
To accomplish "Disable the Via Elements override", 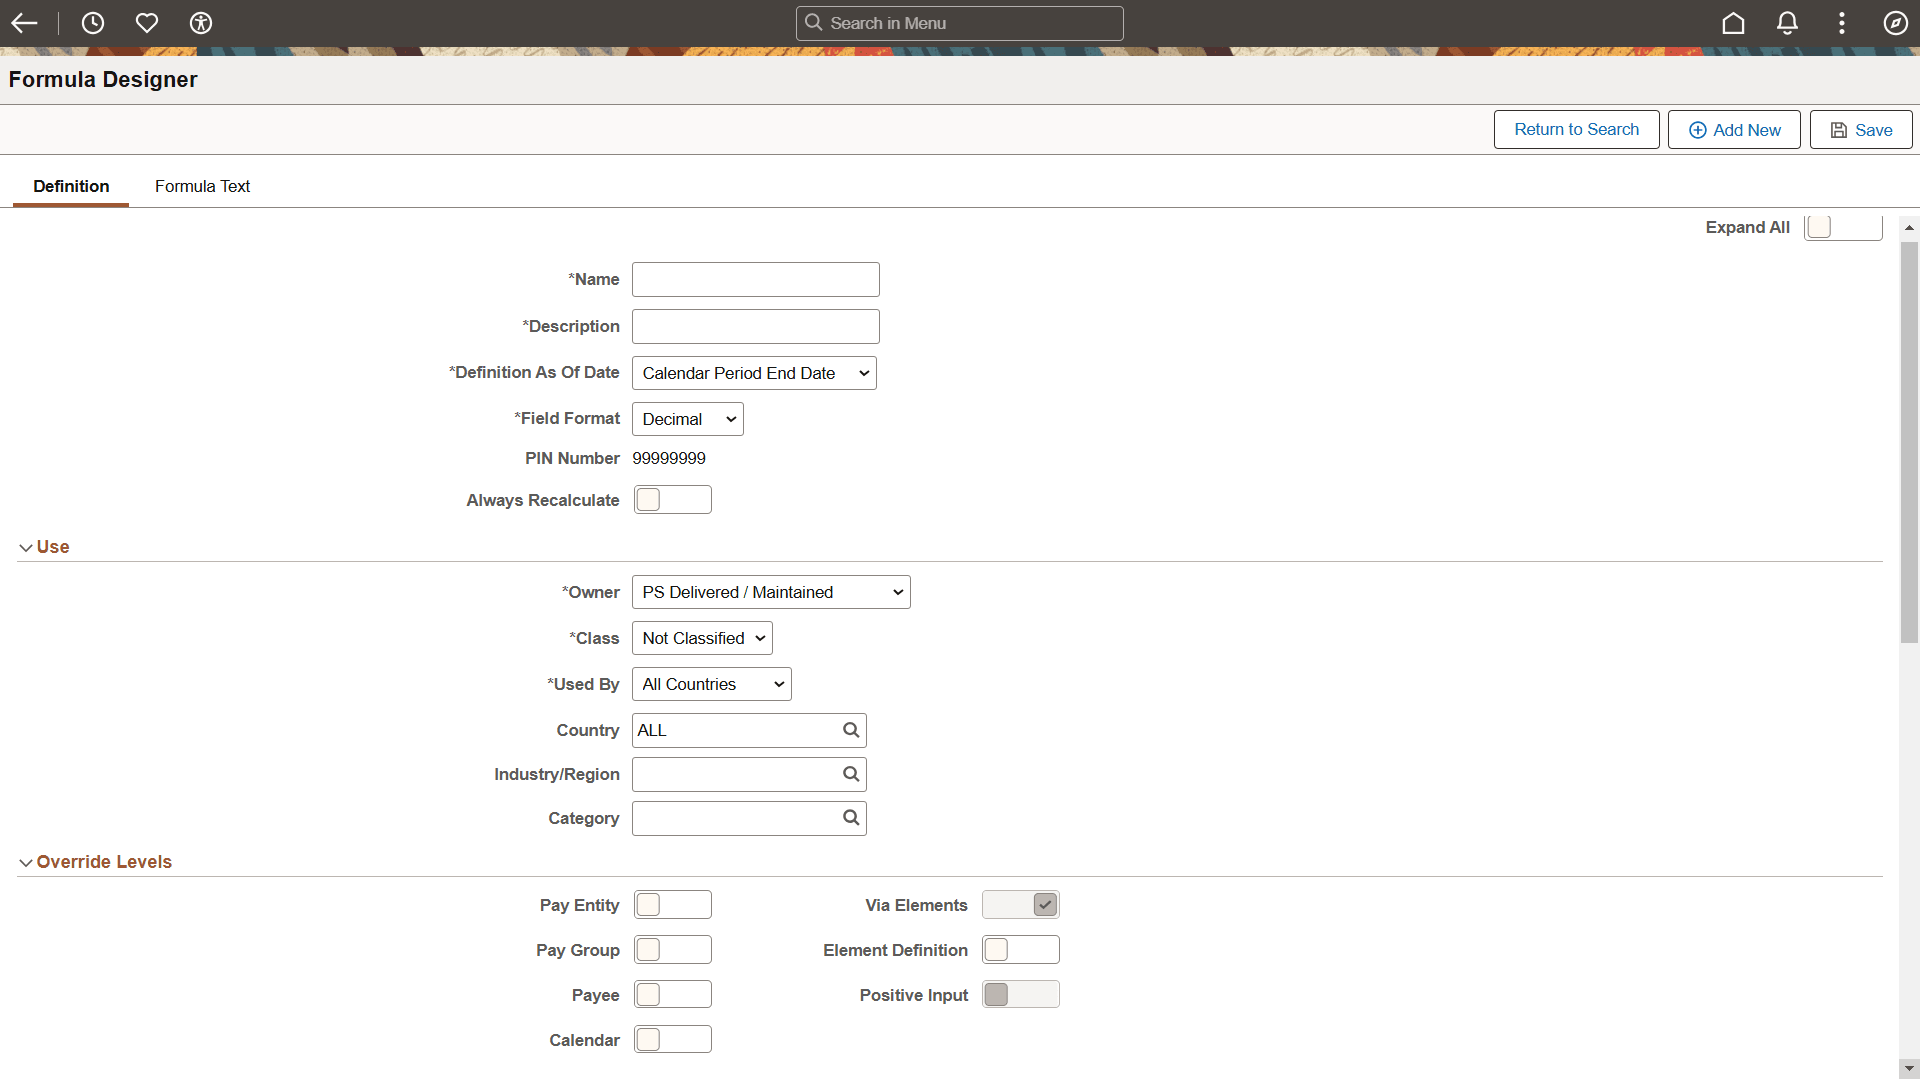I will [x=1019, y=904].
